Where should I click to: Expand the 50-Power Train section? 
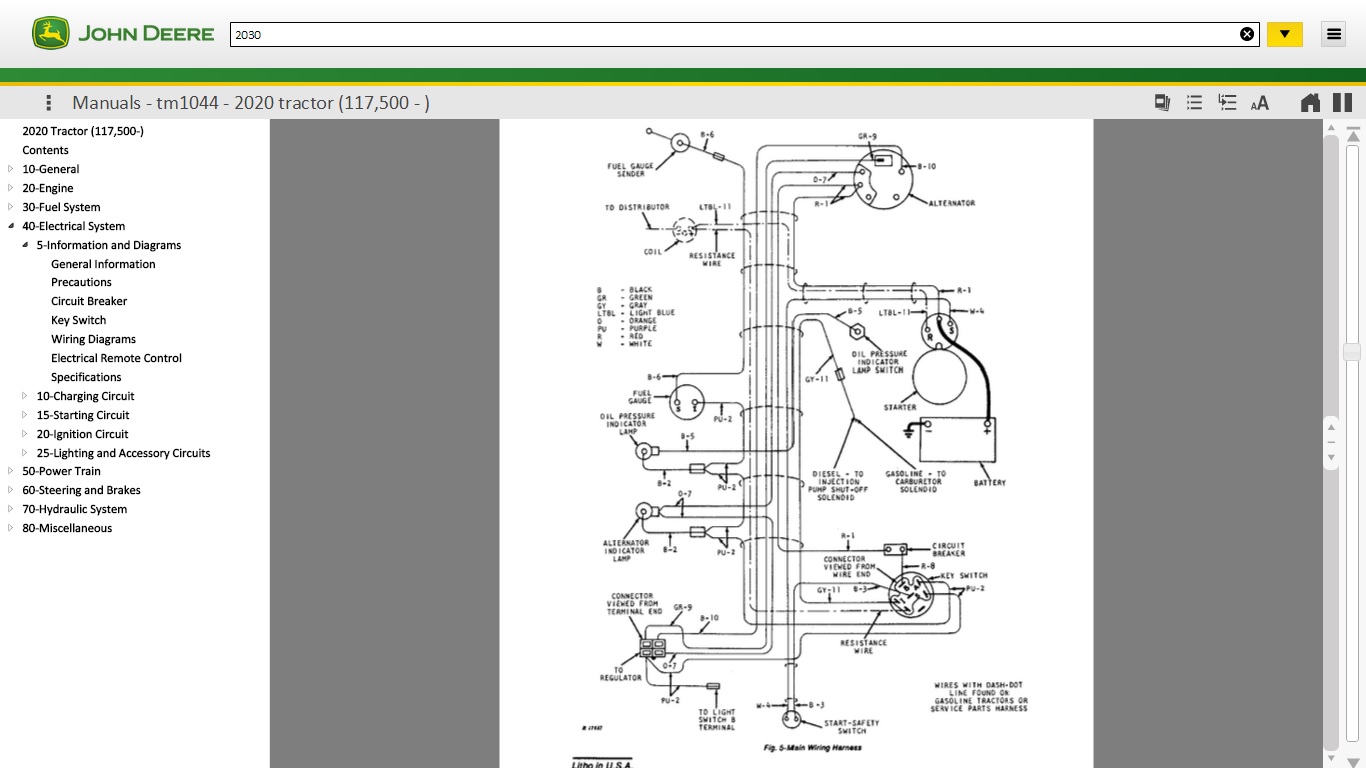pyautogui.click(x=11, y=471)
